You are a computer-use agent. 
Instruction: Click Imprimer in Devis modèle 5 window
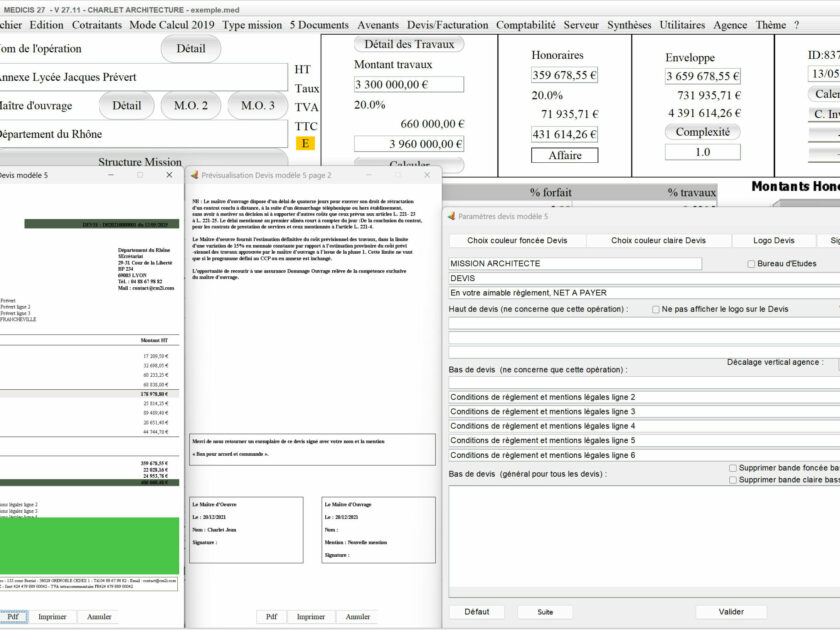click(52, 617)
